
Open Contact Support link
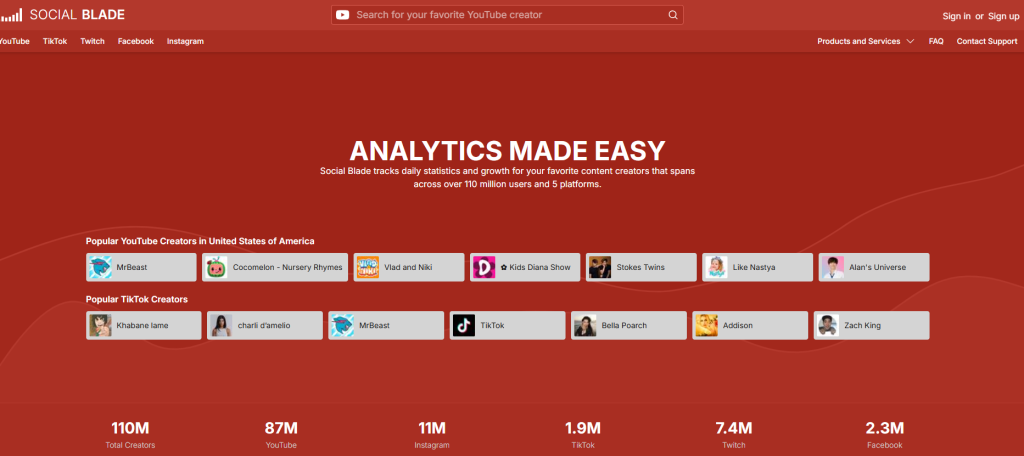pyautogui.click(x=986, y=41)
